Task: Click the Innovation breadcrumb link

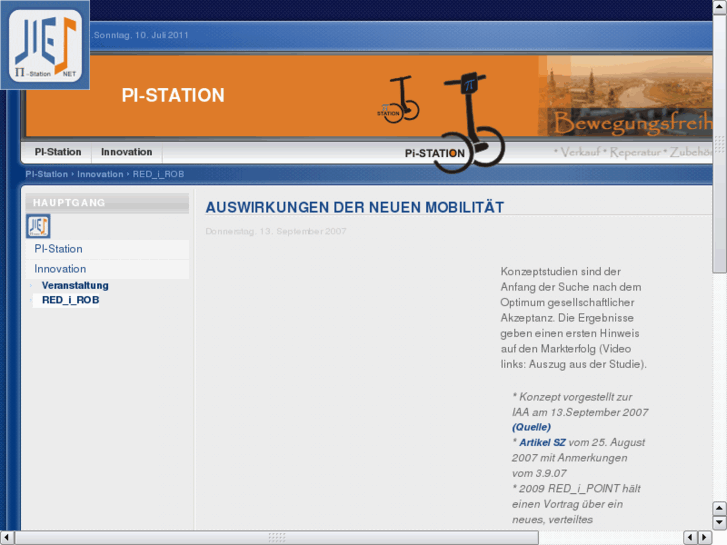Action: (x=100, y=174)
